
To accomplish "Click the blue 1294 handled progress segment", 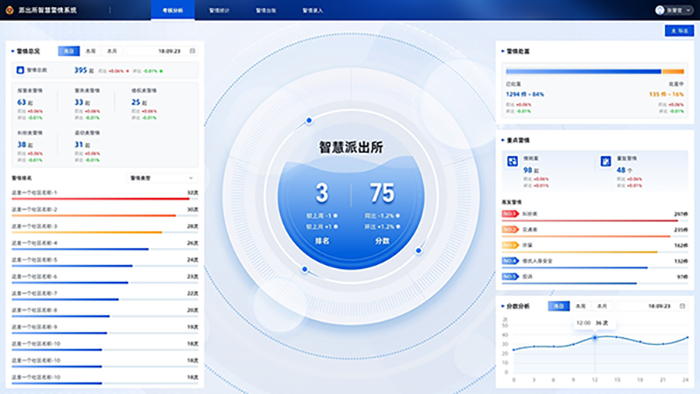I will click(x=583, y=71).
